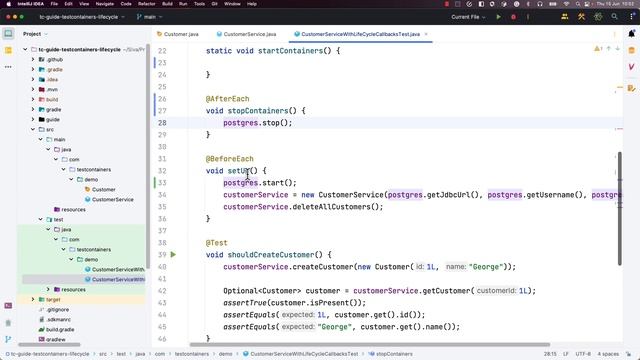The height and width of the screenshot is (360, 640).
Task: Open the View menu
Action: 84,4
